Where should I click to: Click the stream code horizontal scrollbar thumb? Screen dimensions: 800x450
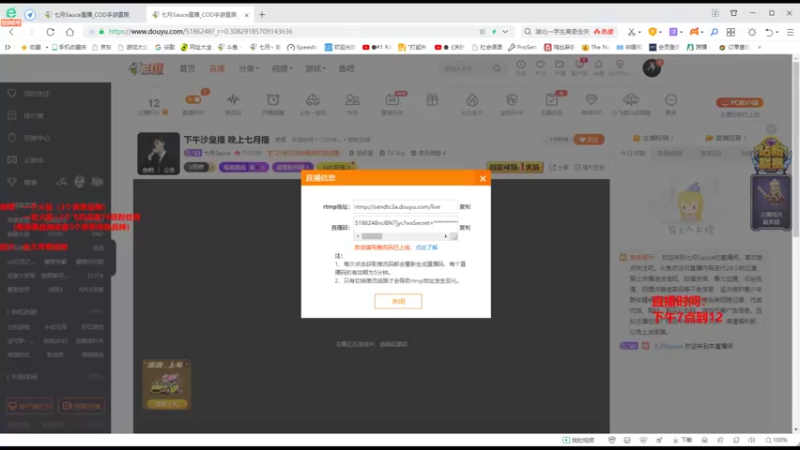point(372,236)
